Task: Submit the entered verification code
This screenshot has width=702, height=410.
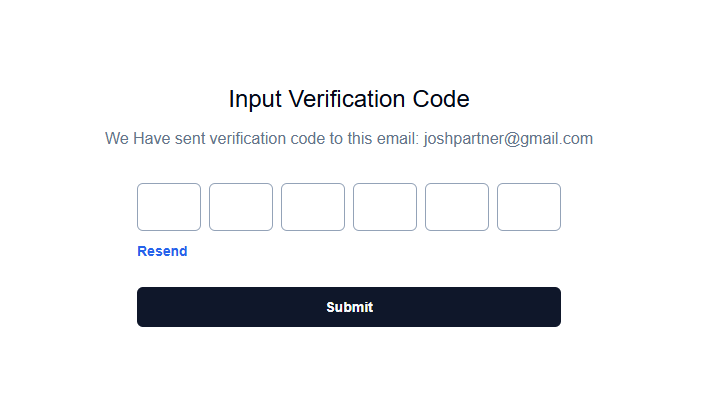Action: coord(349,307)
